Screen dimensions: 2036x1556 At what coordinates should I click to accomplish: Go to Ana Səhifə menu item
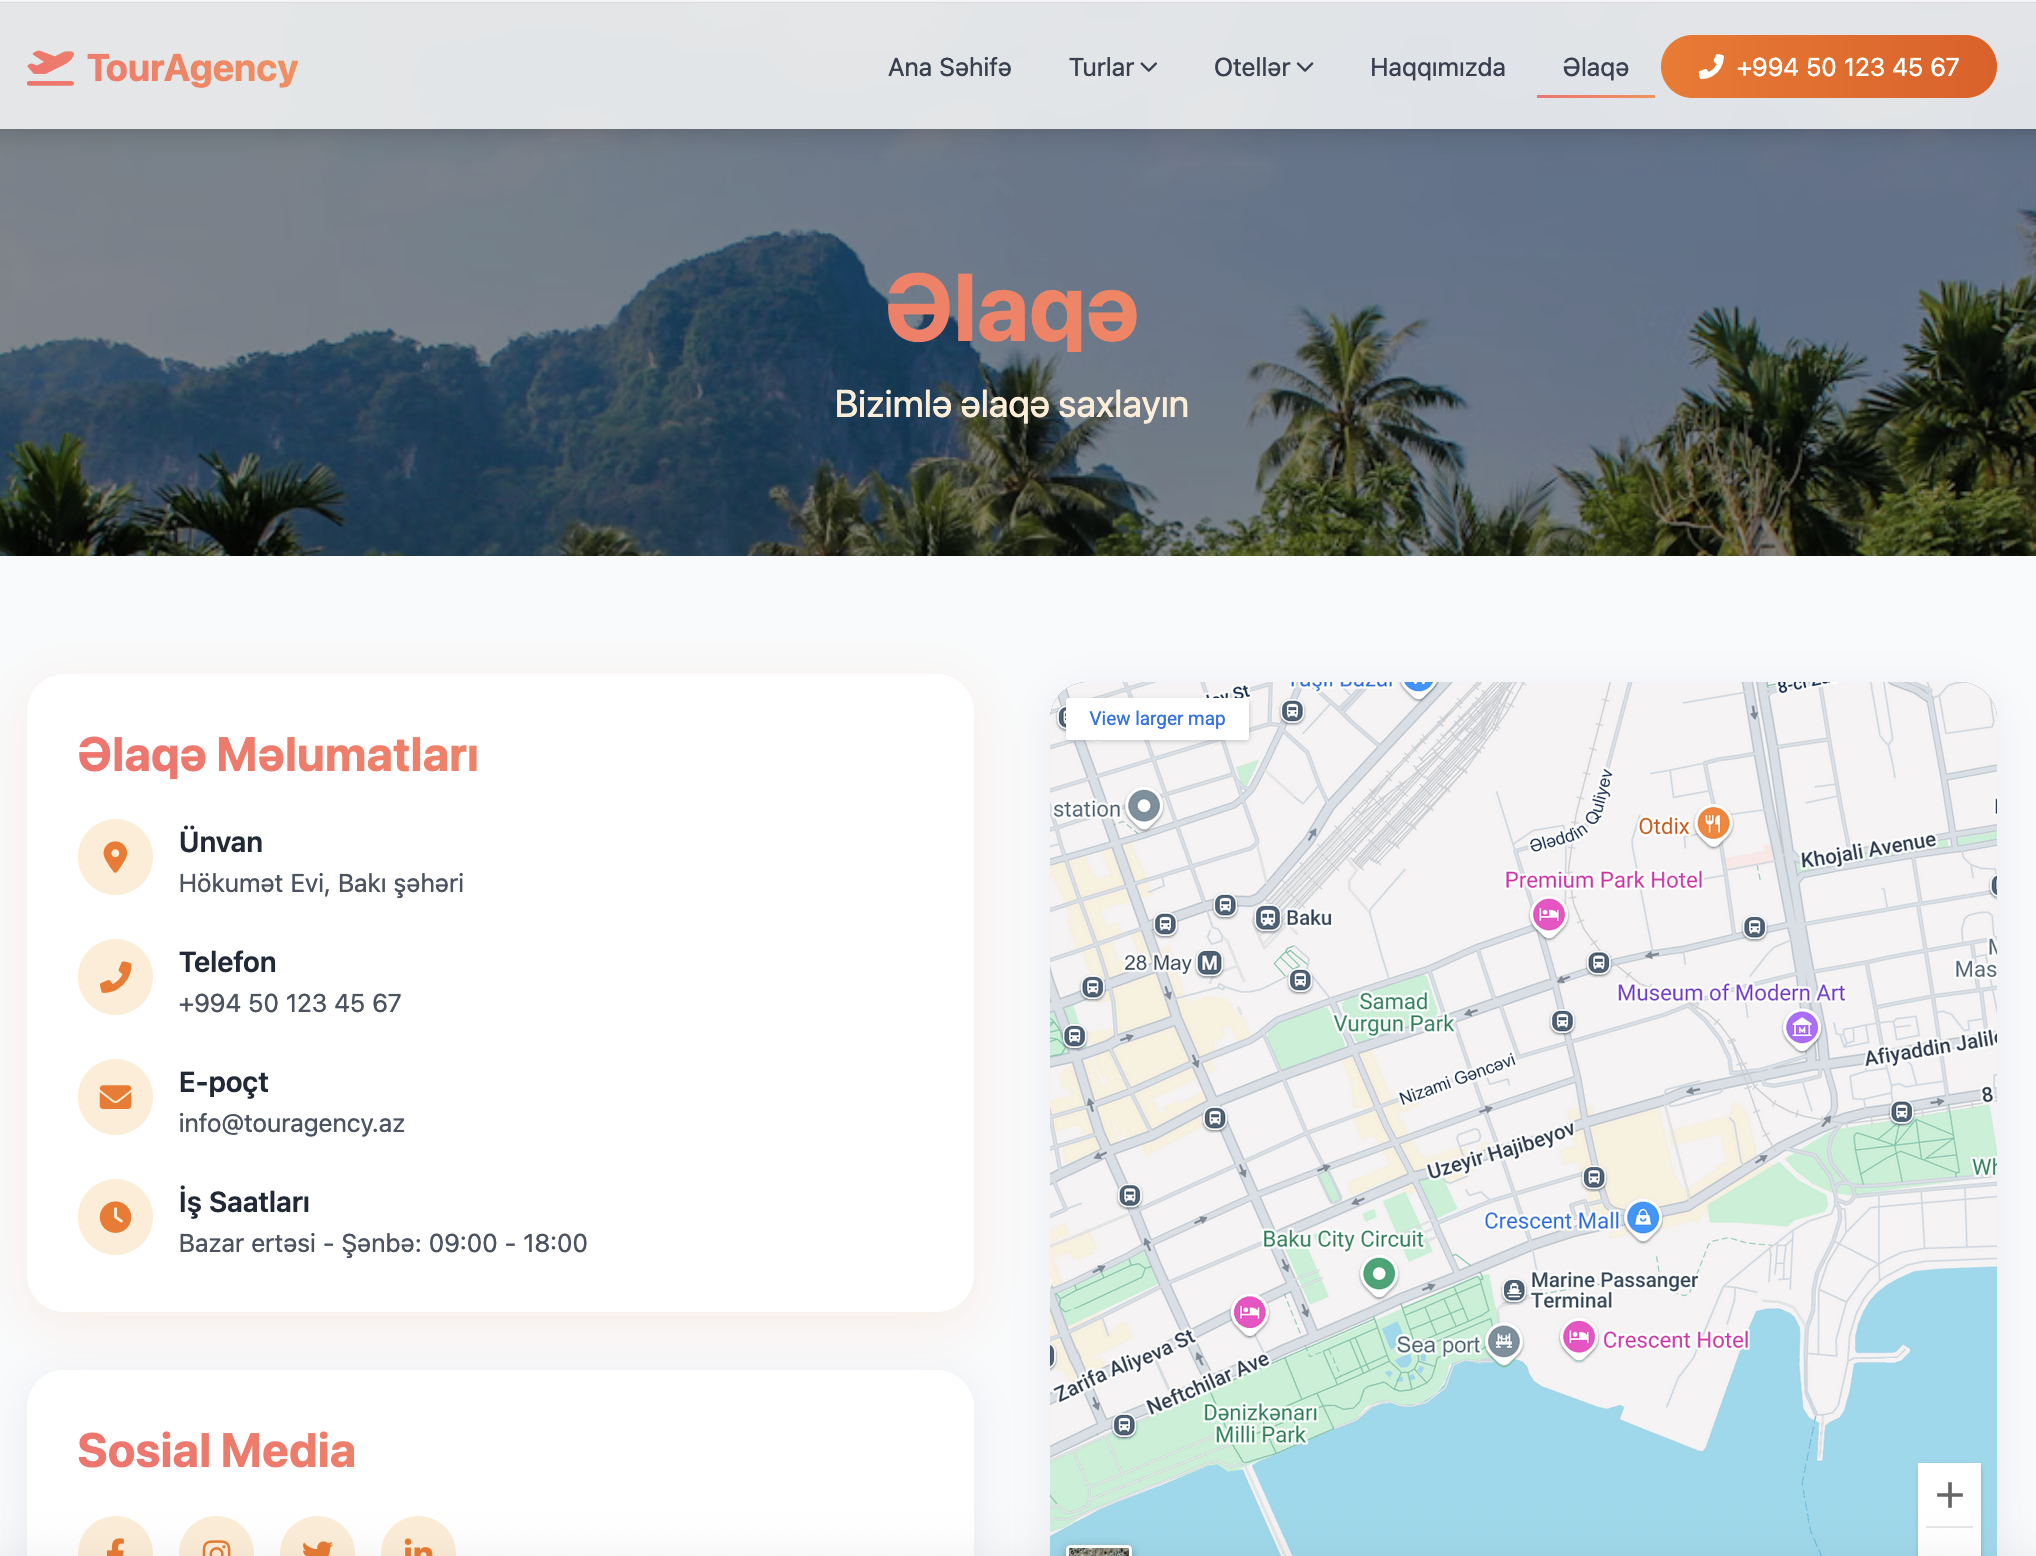(949, 67)
